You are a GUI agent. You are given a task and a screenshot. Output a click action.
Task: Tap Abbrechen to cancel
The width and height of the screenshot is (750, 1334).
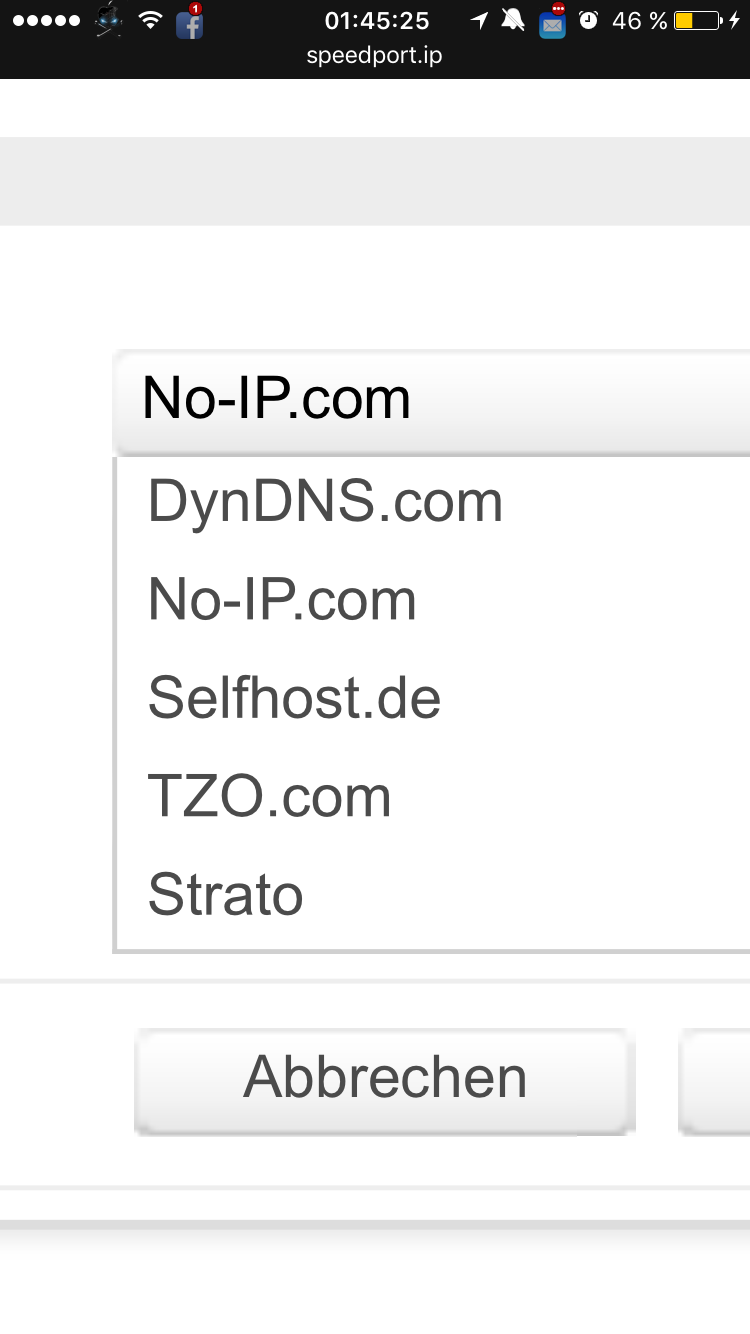384,1075
